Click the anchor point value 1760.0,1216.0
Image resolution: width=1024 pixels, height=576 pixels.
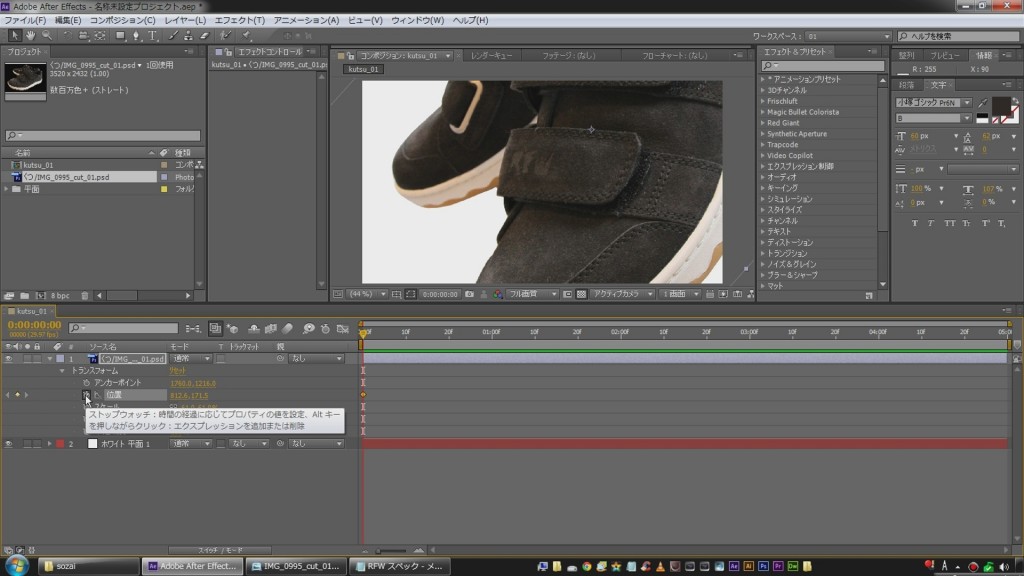tap(193, 383)
